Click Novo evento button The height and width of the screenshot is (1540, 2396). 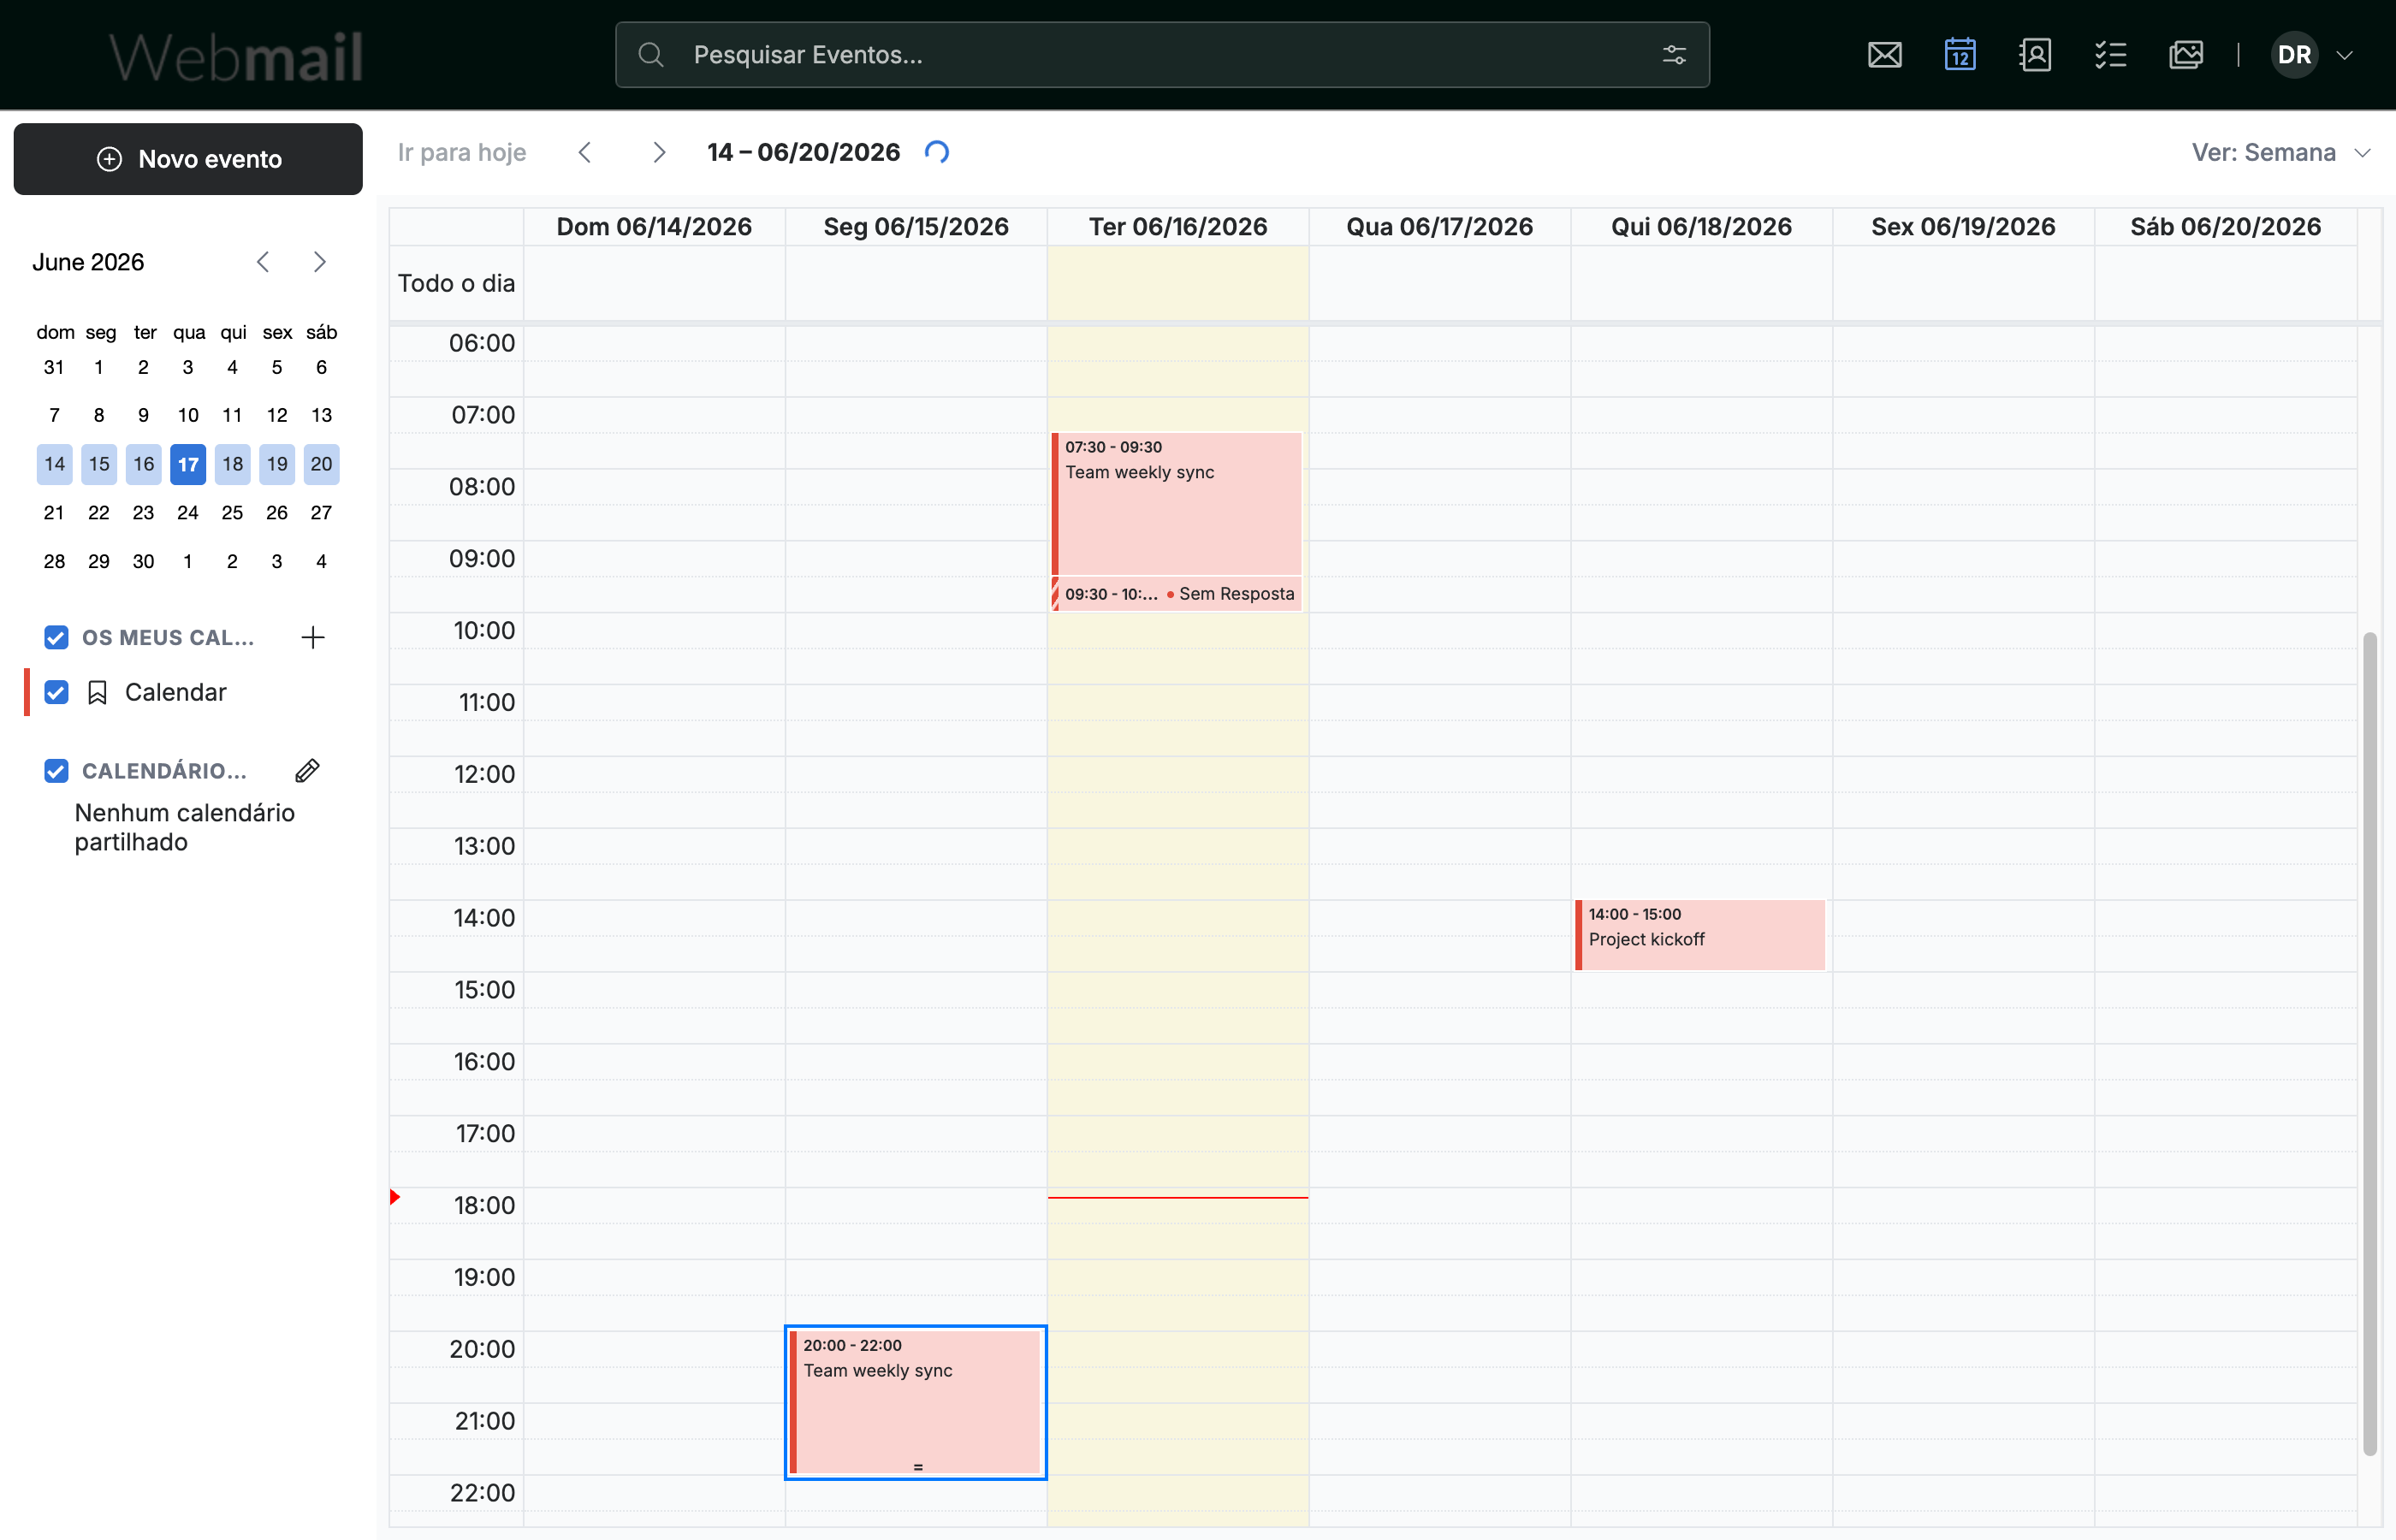[188, 159]
